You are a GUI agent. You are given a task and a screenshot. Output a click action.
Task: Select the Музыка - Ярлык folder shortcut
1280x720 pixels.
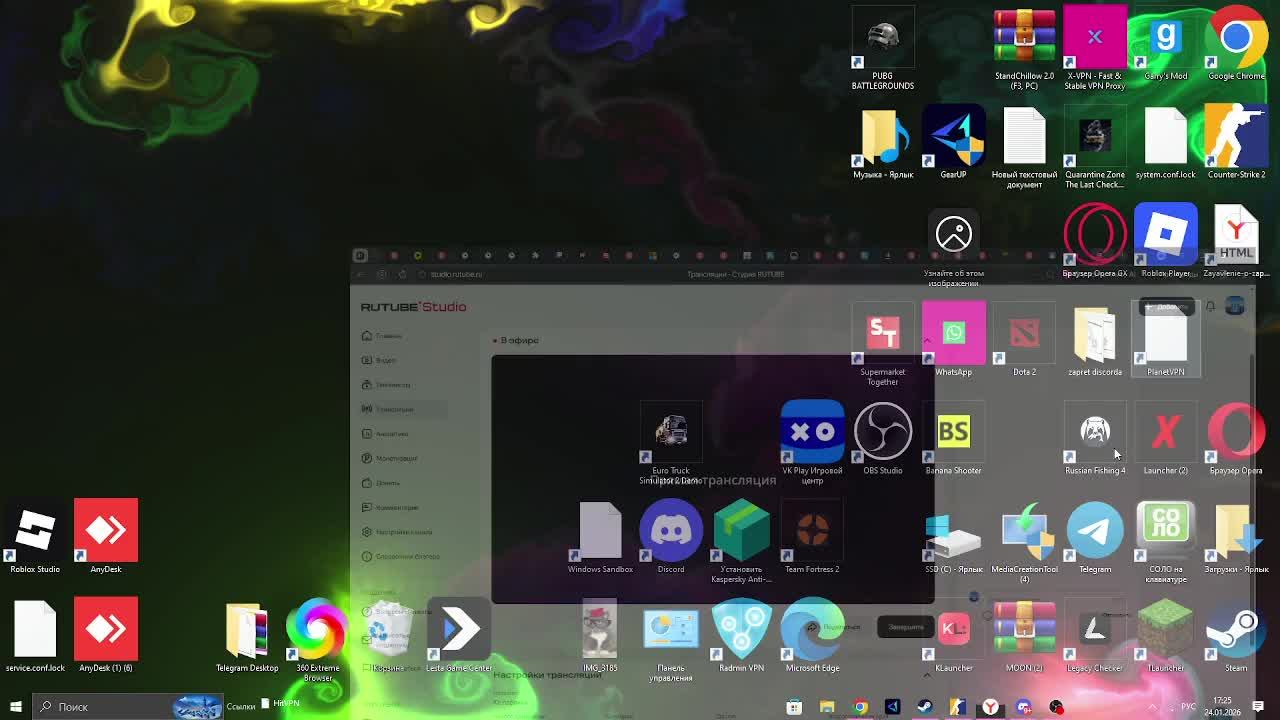click(883, 136)
